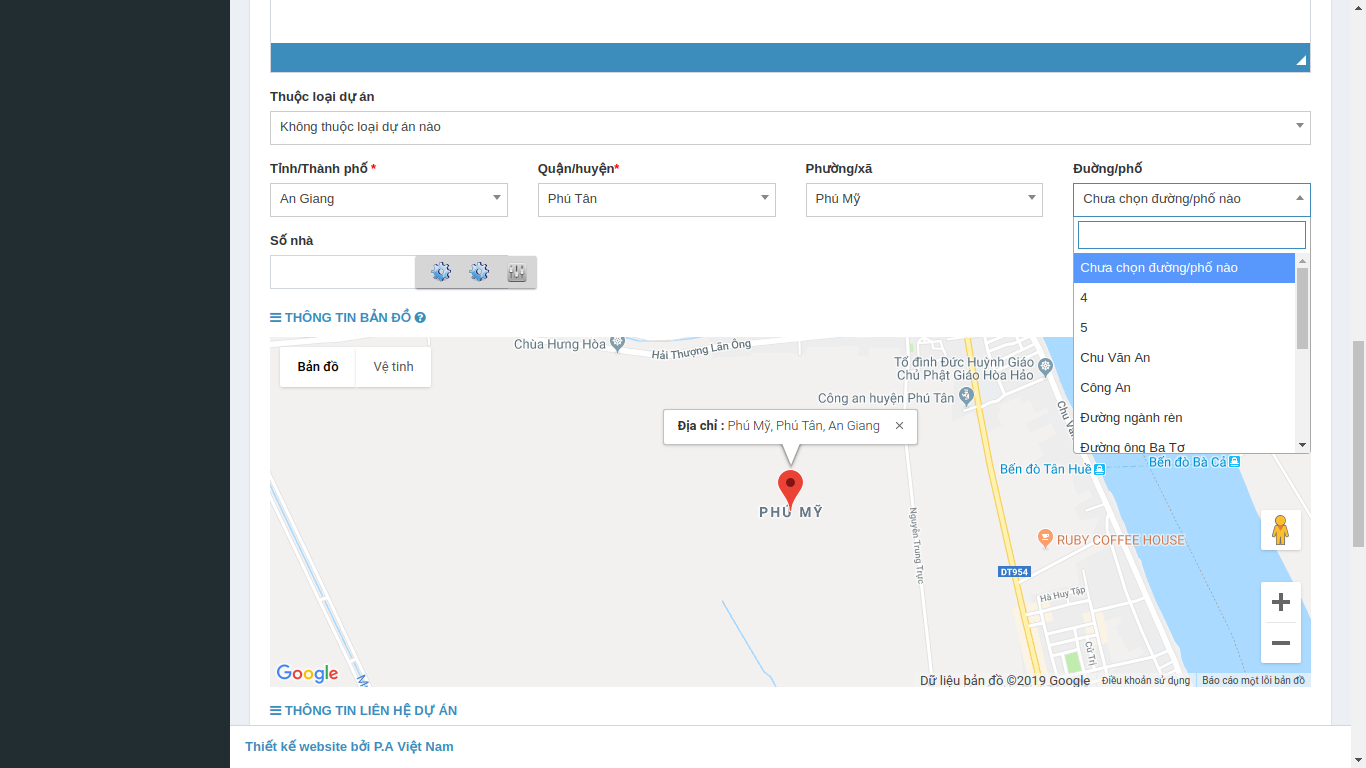Click the THÔNG TIN BẢN ĐỒ section heading
The width and height of the screenshot is (1366, 768).
point(348,318)
